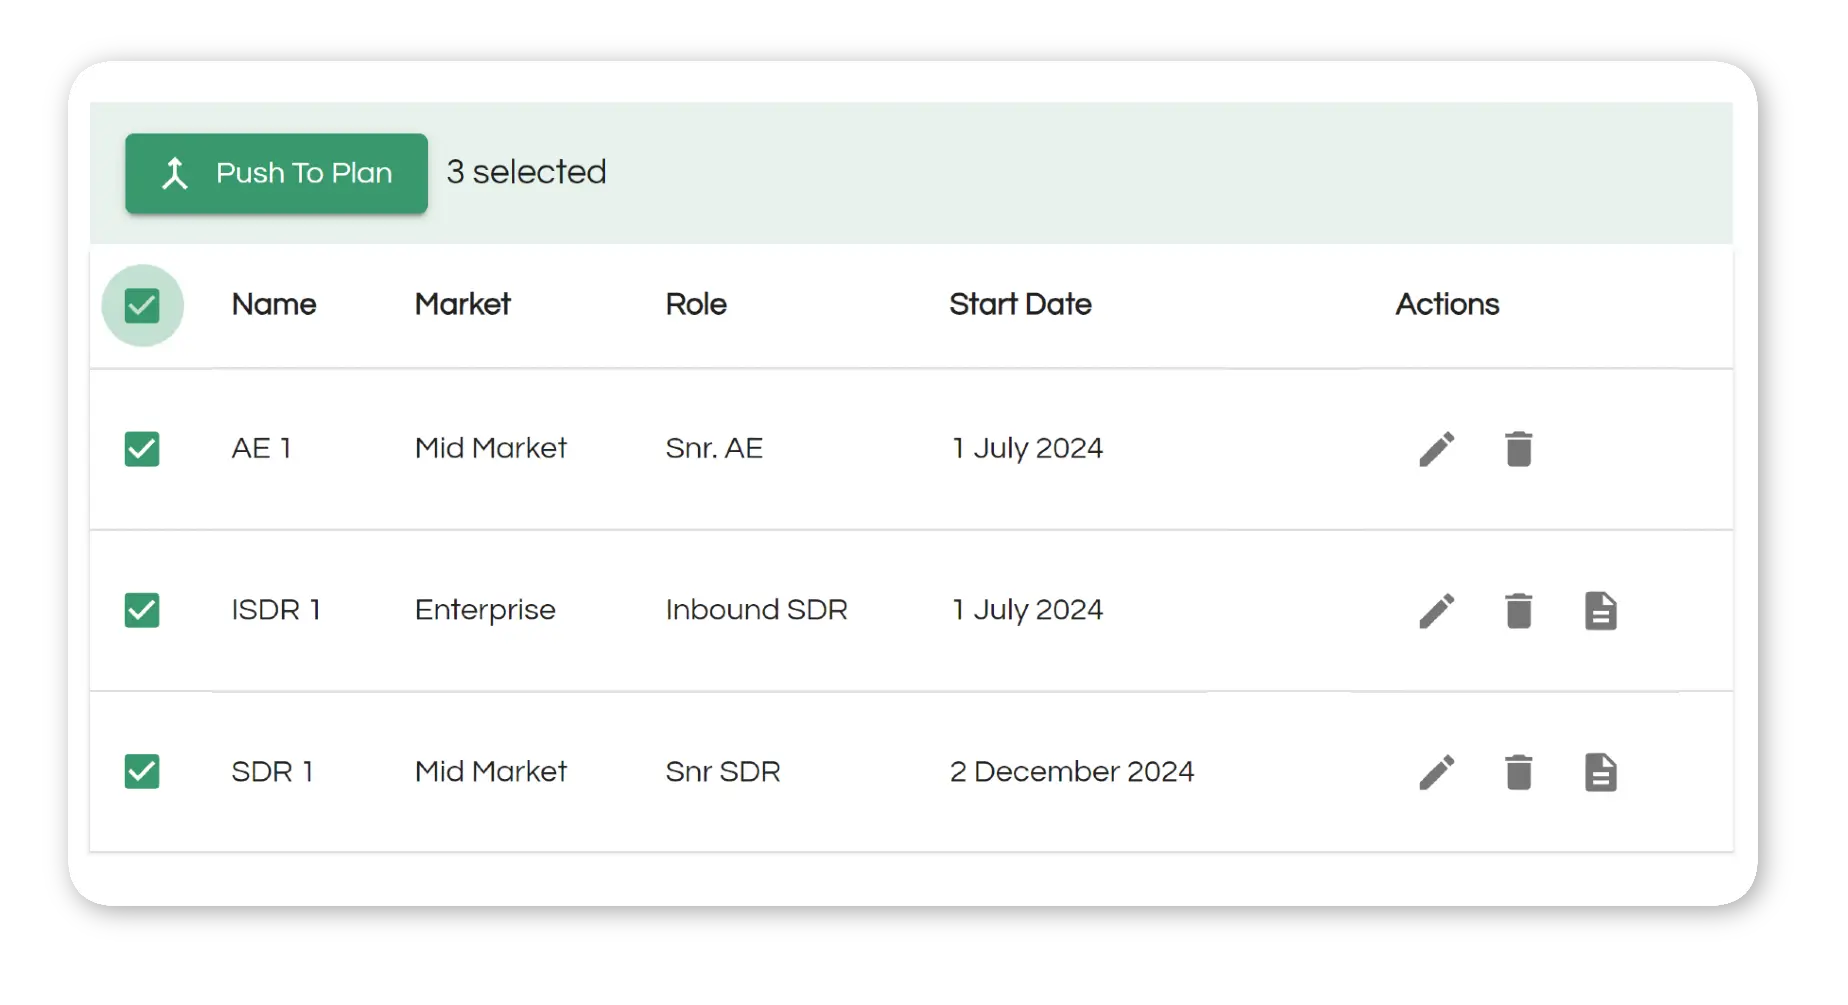Screen dimensions: 1848x1005
Task: Click the 3 selected label
Action: point(526,171)
